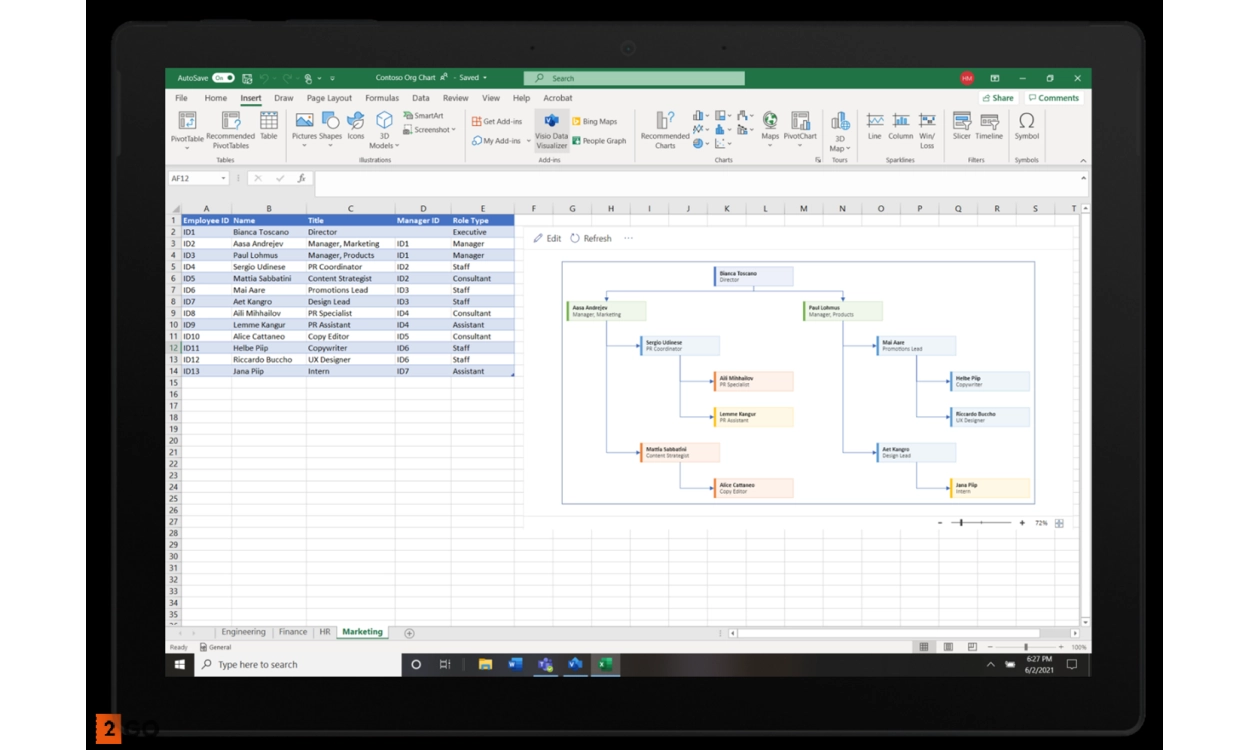Click the Recommended Charts icon
Screen dimensions: 1250x750
pos(665,130)
